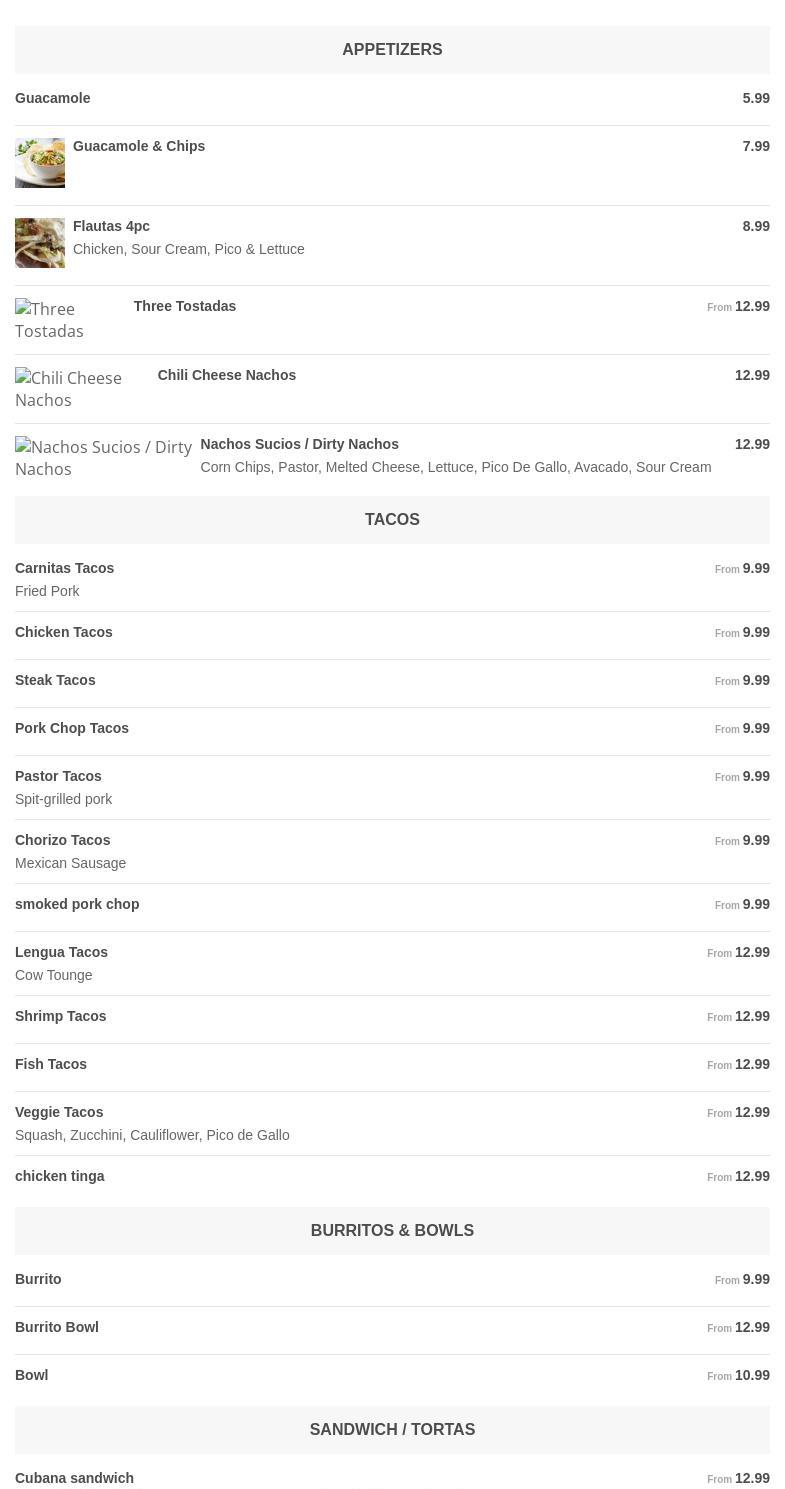Open the Pastor Tacos menu entry
Viewport: 785px width, 1489px height.
click(58, 776)
